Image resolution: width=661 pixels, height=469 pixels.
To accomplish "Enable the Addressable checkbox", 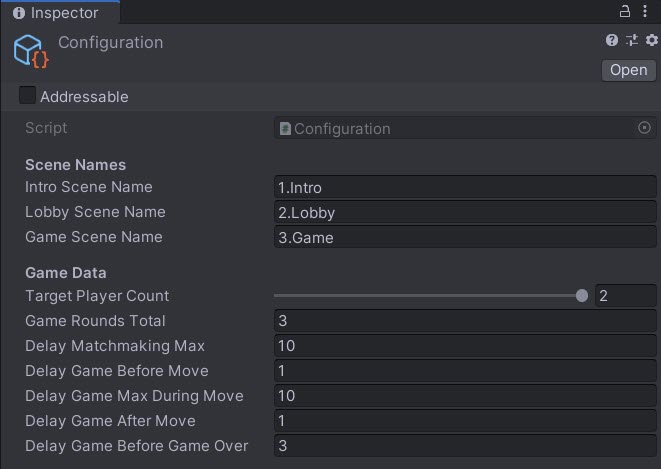I will click(x=27, y=96).
